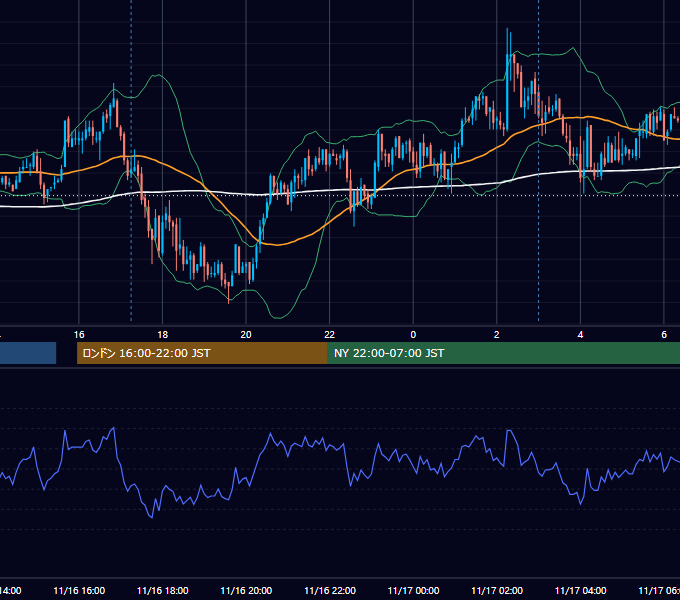This screenshot has height=600, width=680.
Task: Click the '11/16 18:00' date label
Action: [163, 590]
